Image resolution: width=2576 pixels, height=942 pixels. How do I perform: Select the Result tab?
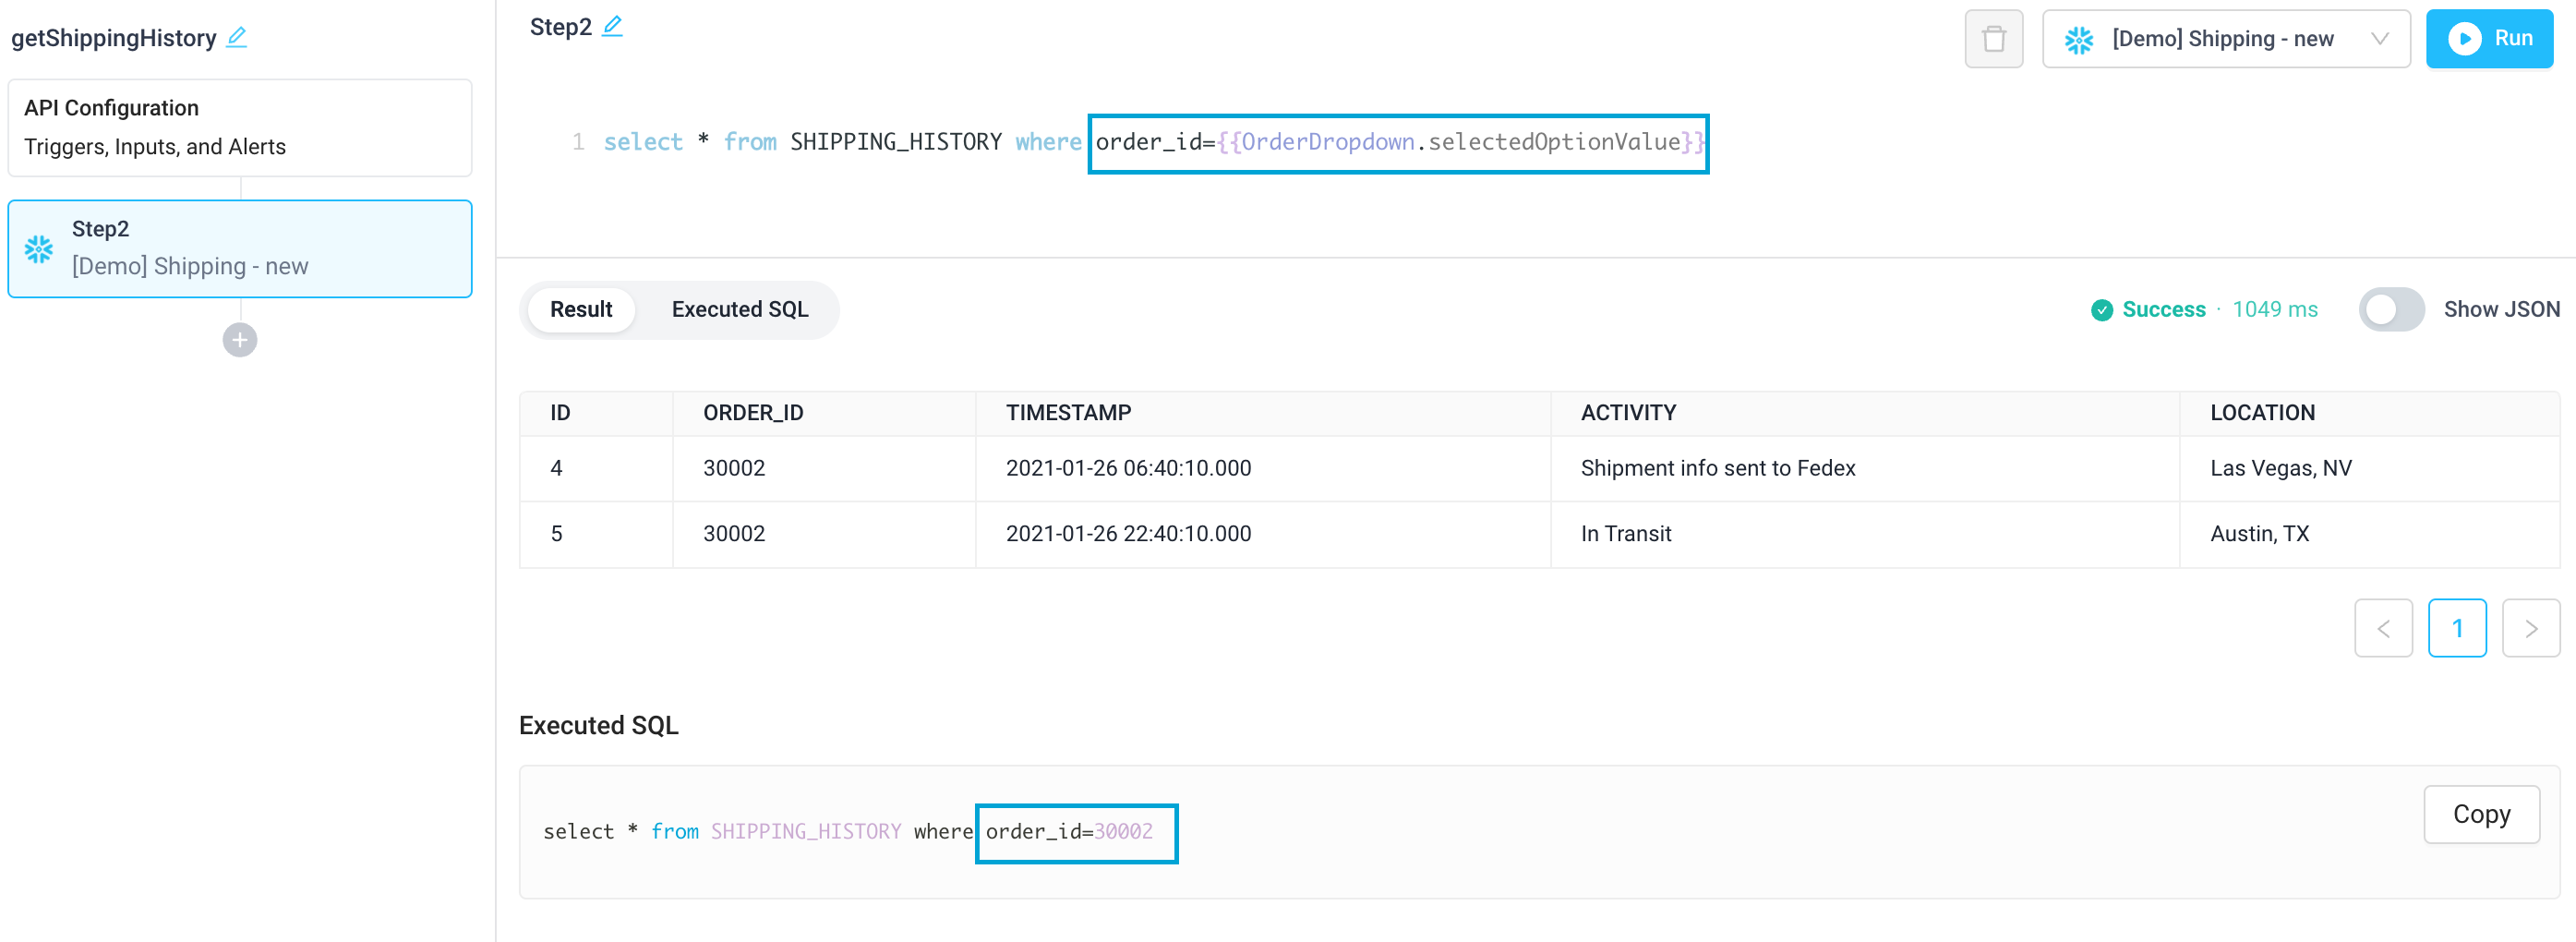pos(581,310)
